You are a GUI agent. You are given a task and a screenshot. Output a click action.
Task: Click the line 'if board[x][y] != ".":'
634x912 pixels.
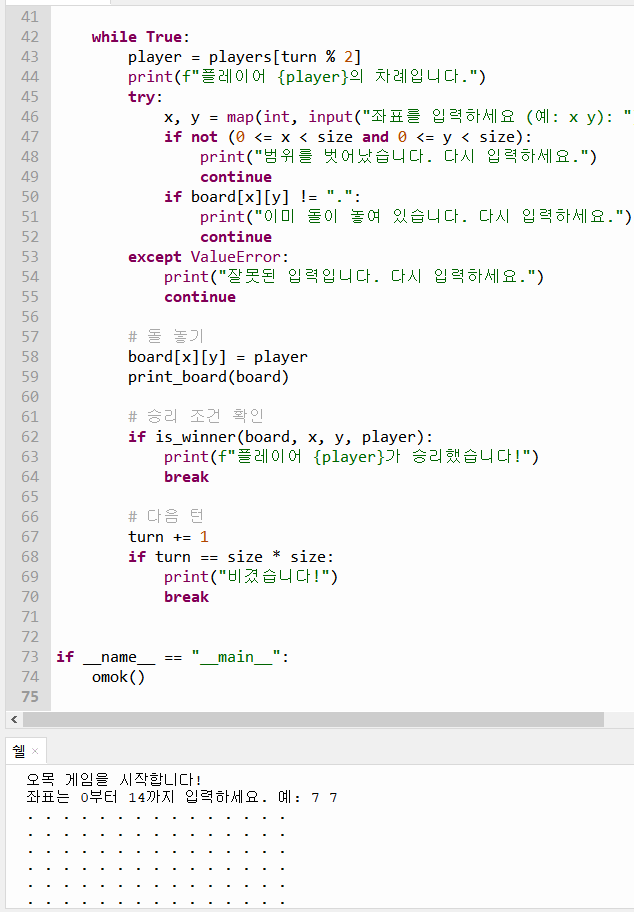point(262,197)
